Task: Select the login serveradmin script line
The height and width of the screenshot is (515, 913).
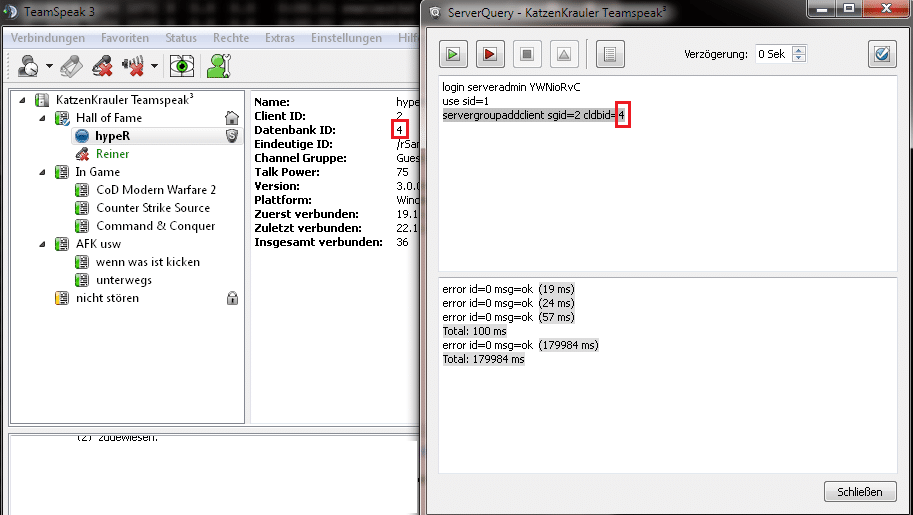Action: tap(511, 87)
